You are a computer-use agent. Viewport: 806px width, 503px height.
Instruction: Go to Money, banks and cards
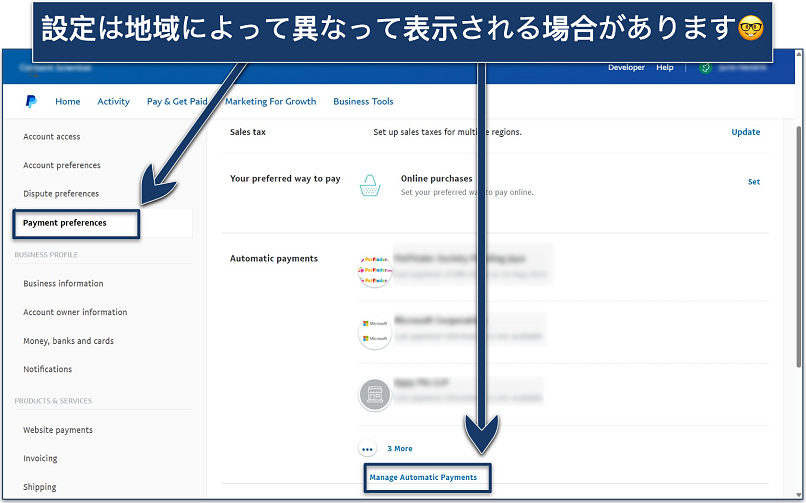click(68, 341)
